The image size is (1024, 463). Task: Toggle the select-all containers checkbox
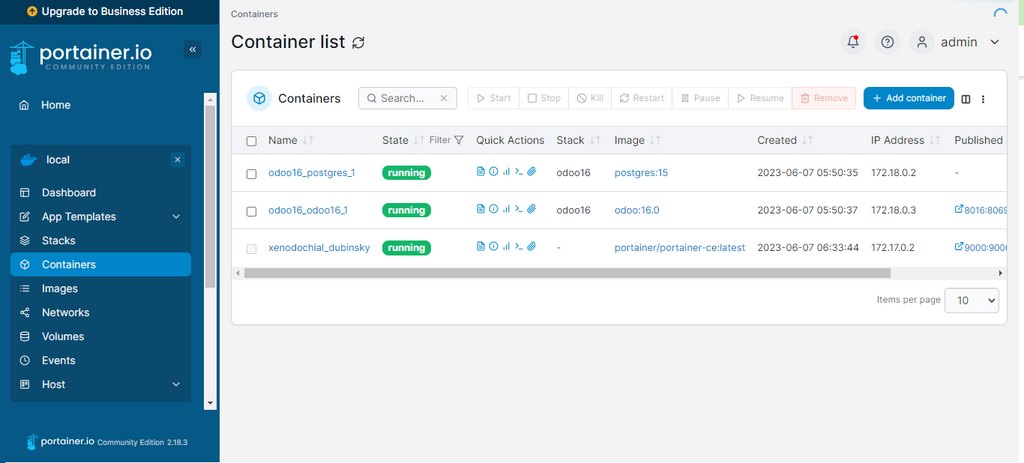pyautogui.click(x=252, y=141)
